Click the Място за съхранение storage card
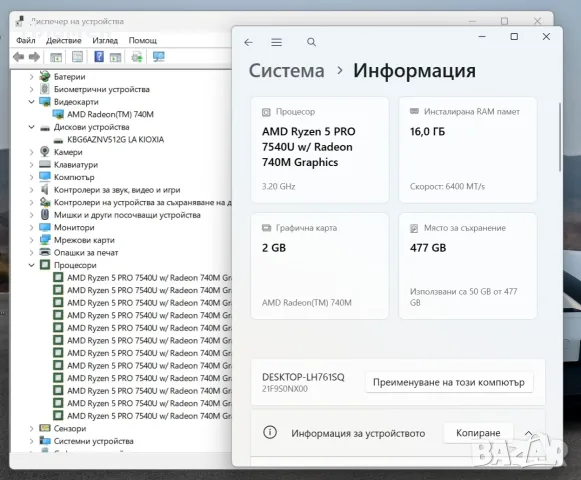Image resolution: width=581 pixels, height=480 pixels. pyautogui.click(x=468, y=266)
